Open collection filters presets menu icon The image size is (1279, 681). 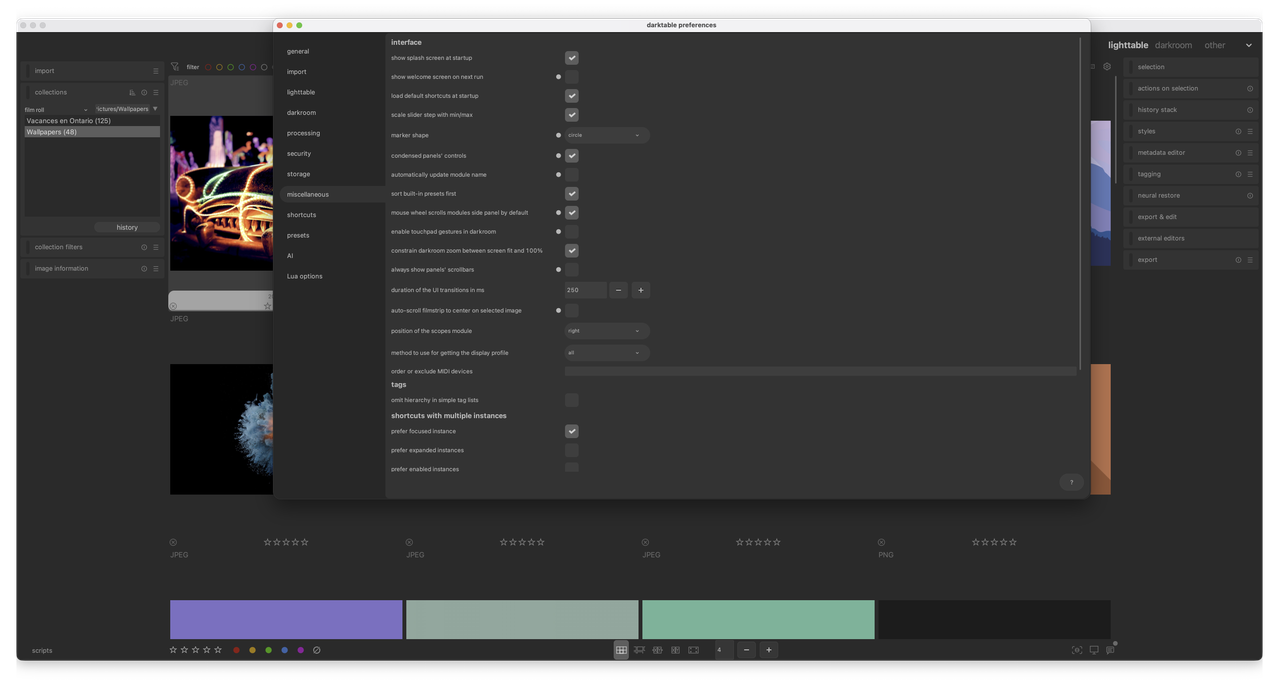click(x=156, y=247)
